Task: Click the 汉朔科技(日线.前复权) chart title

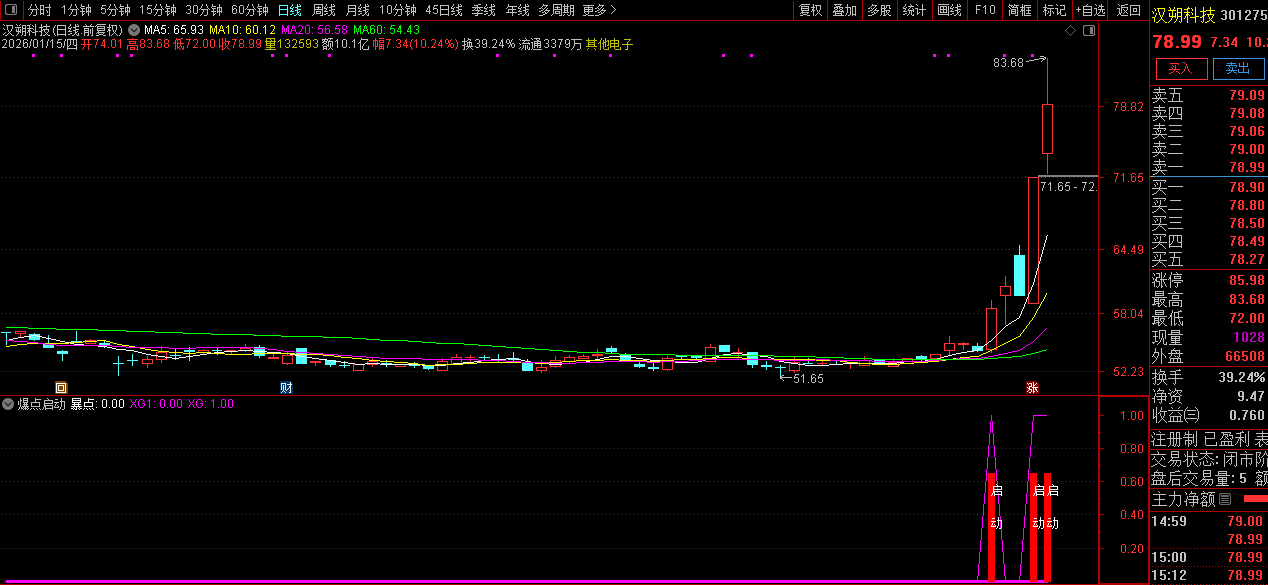Action: pyautogui.click(x=62, y=30)
